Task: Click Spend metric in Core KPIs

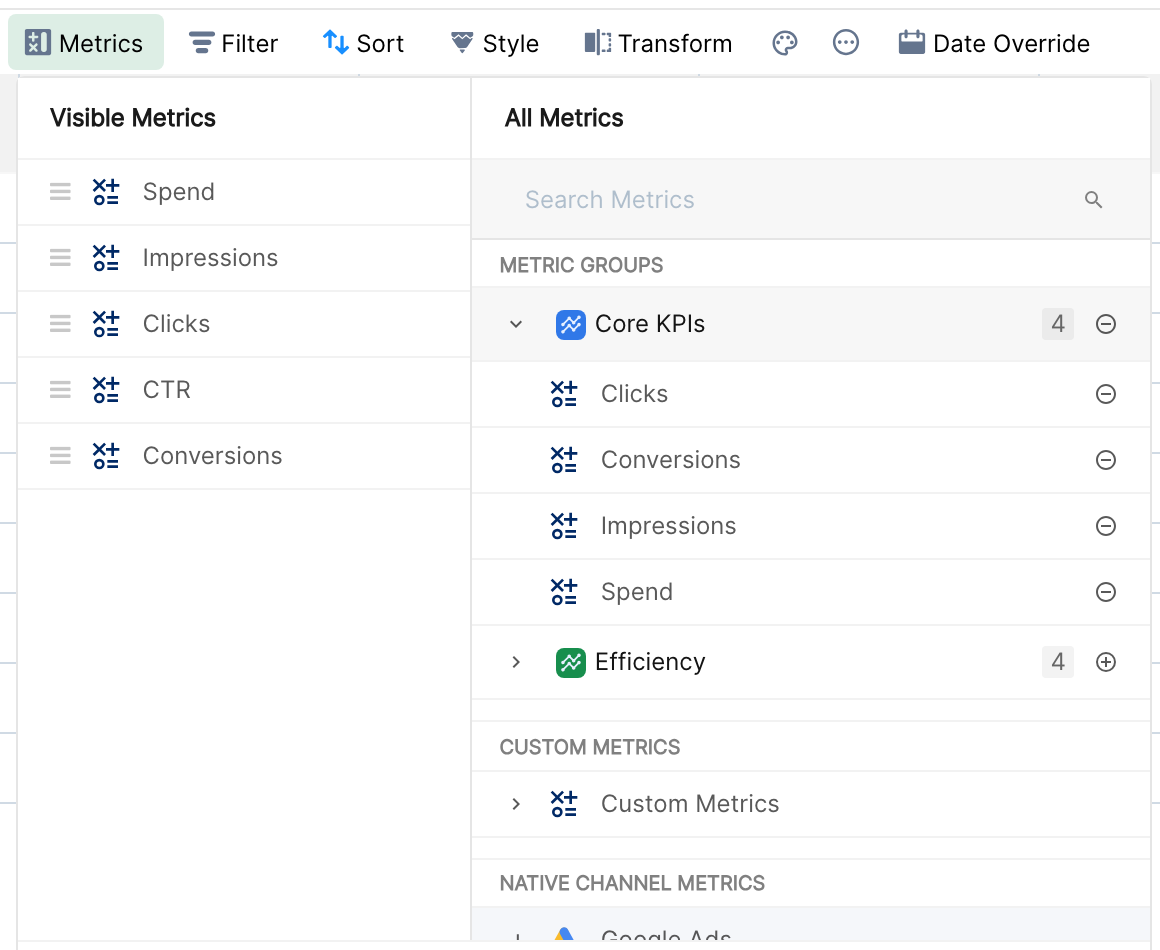Action: (x=636, y=592)
